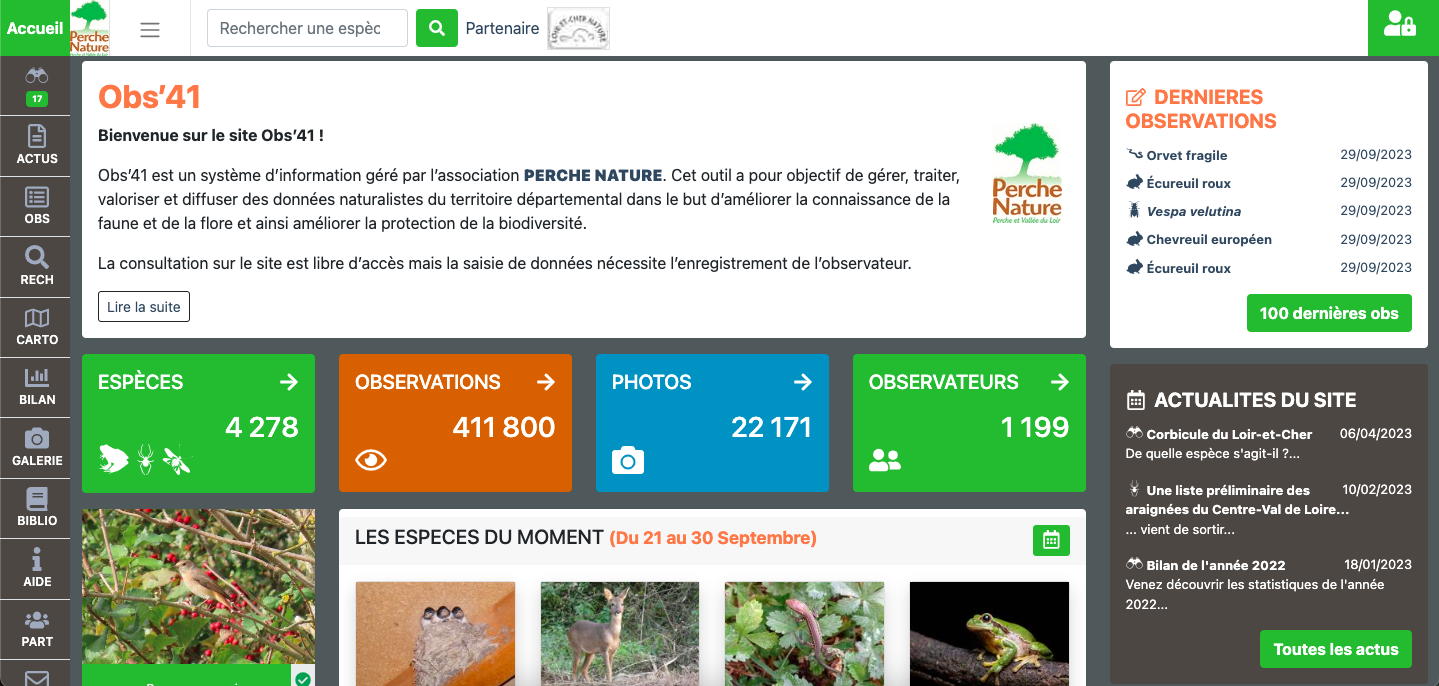The width and height of the screenshot is (1439, 686).
Task: Open the envelope contact sidebar icon
Action: 36,678
